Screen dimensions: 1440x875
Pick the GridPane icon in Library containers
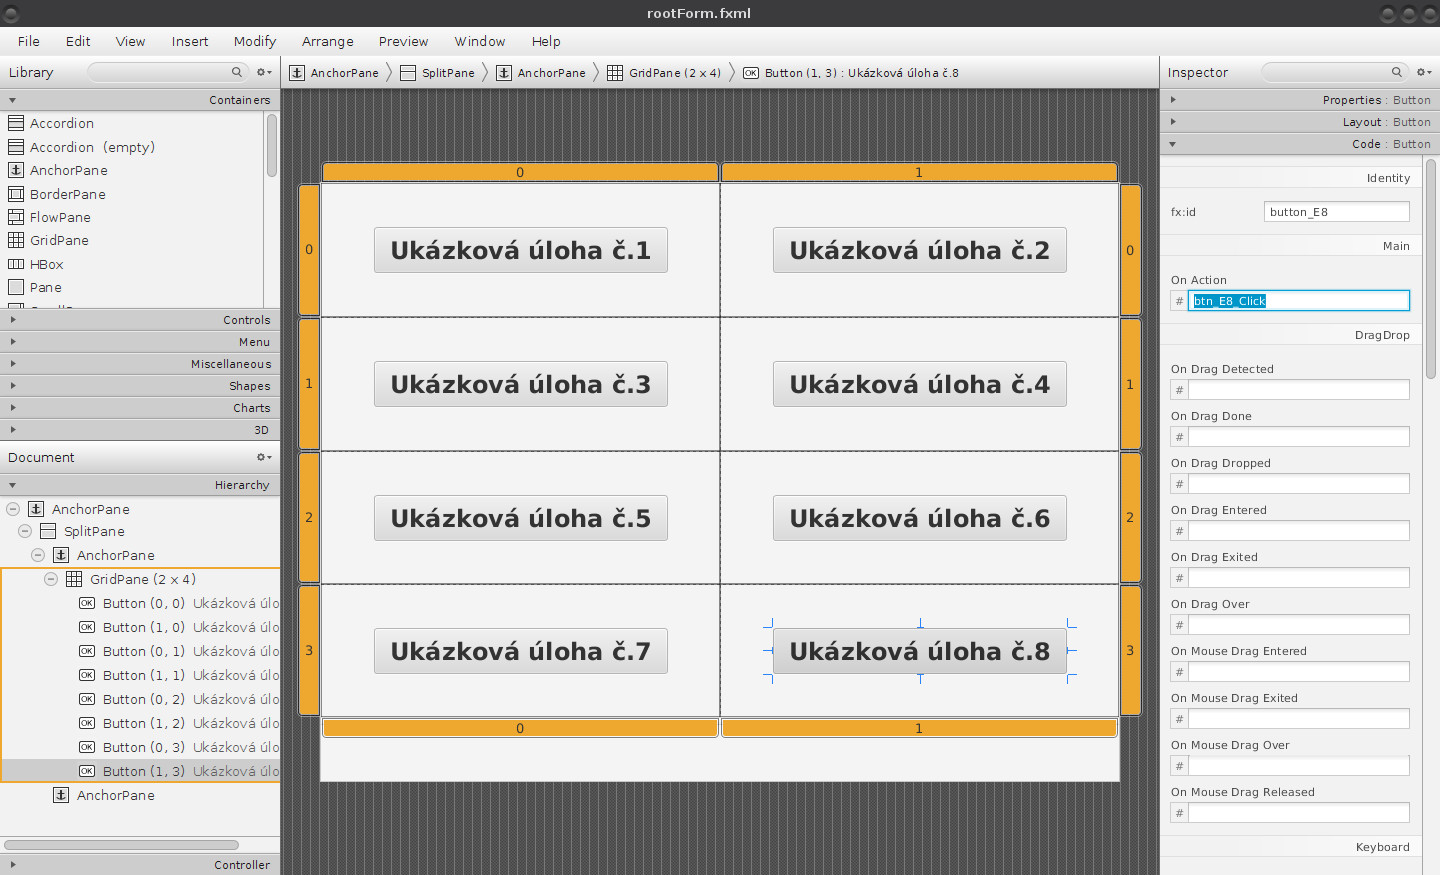(x=16, y=240)
